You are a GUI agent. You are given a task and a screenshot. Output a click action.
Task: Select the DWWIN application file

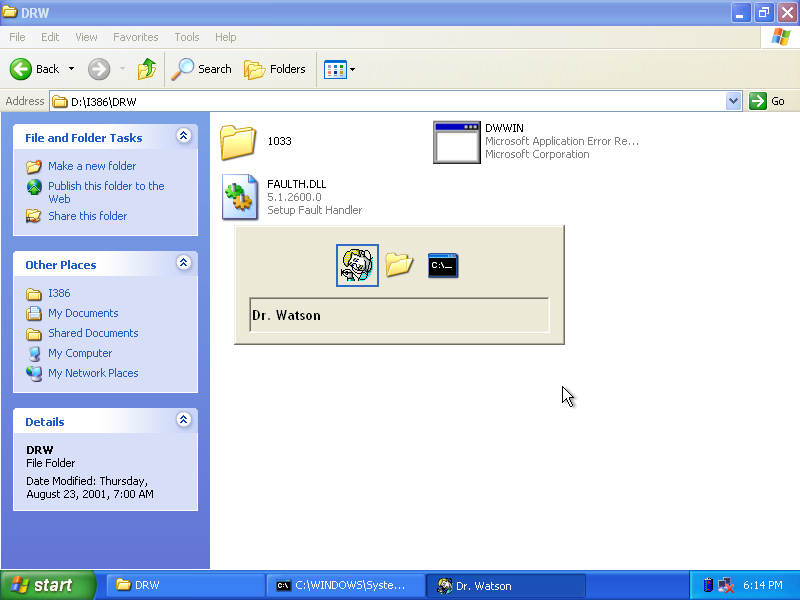coord(456,142)
